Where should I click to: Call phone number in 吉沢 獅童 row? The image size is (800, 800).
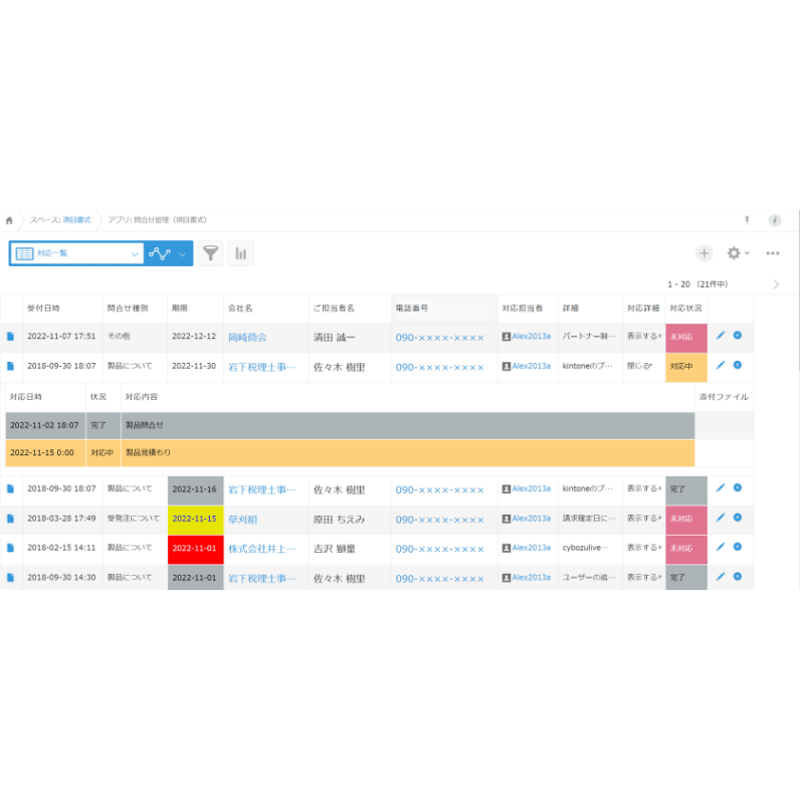coord(439,549)
